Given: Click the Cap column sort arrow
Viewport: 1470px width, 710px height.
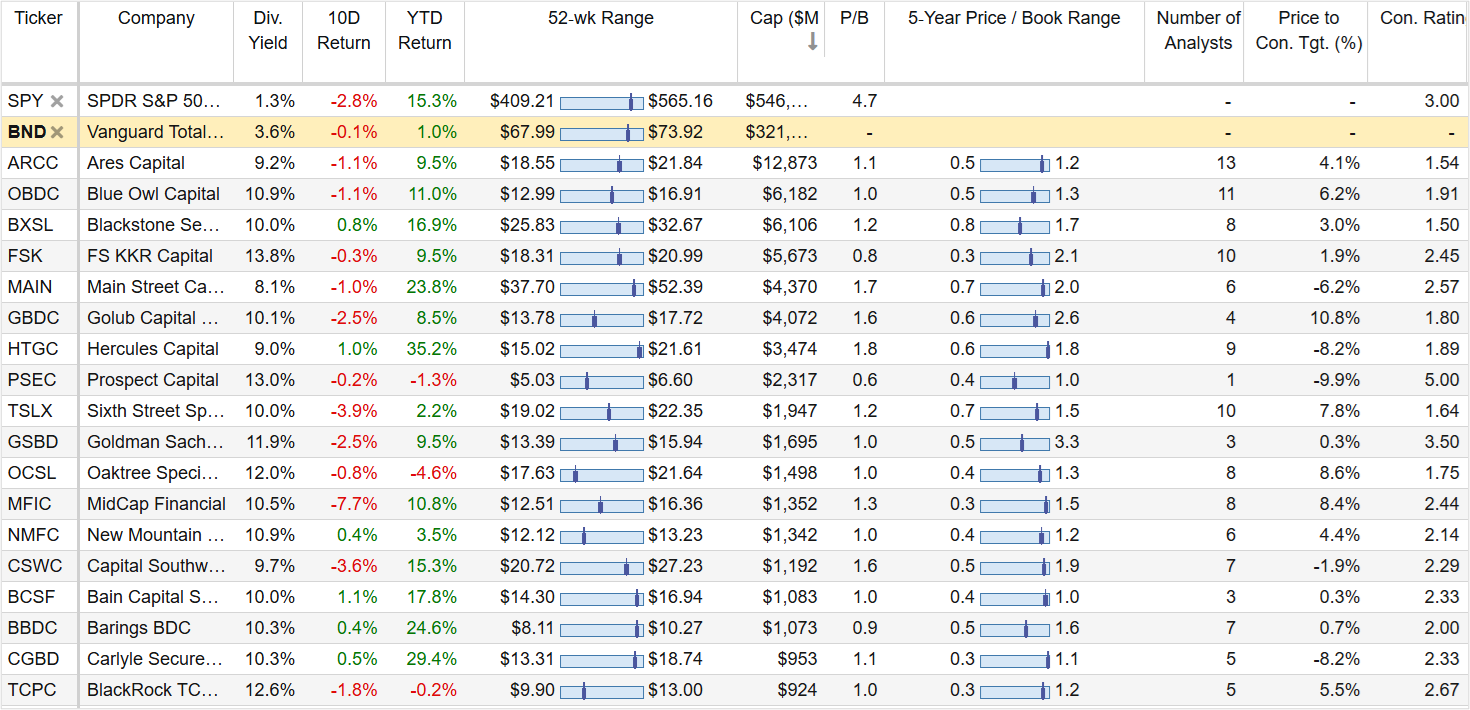Looking at the screenshot, I should 813,41.
